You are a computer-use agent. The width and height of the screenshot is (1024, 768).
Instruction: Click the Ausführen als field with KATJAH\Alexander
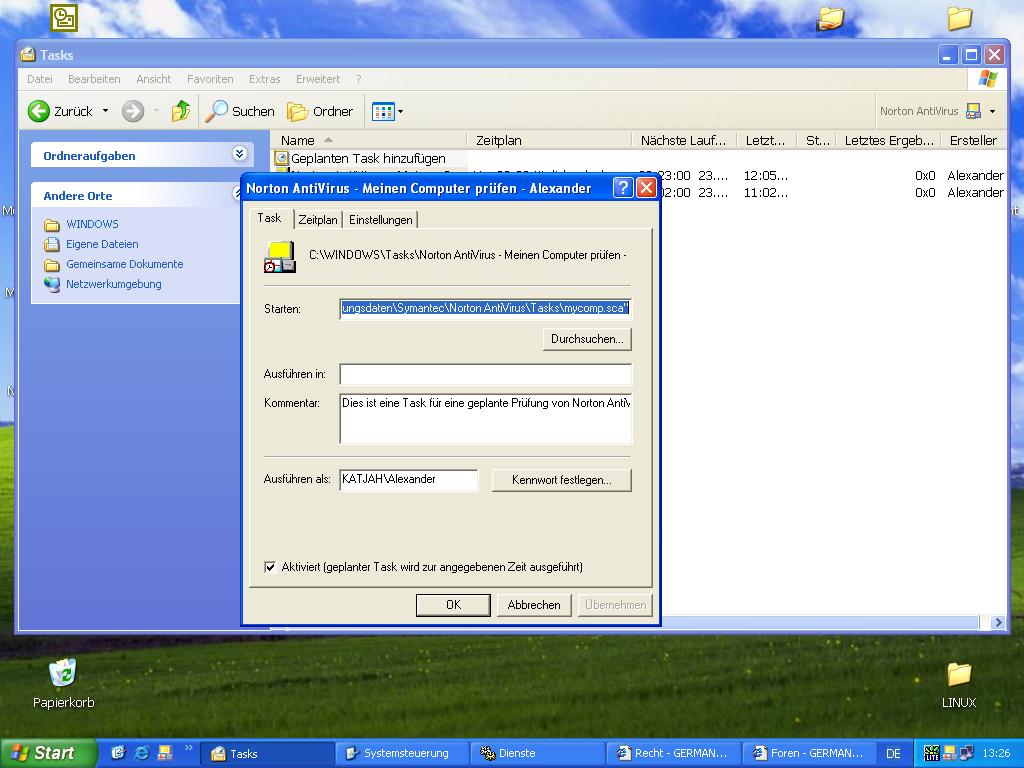(409, 479)
